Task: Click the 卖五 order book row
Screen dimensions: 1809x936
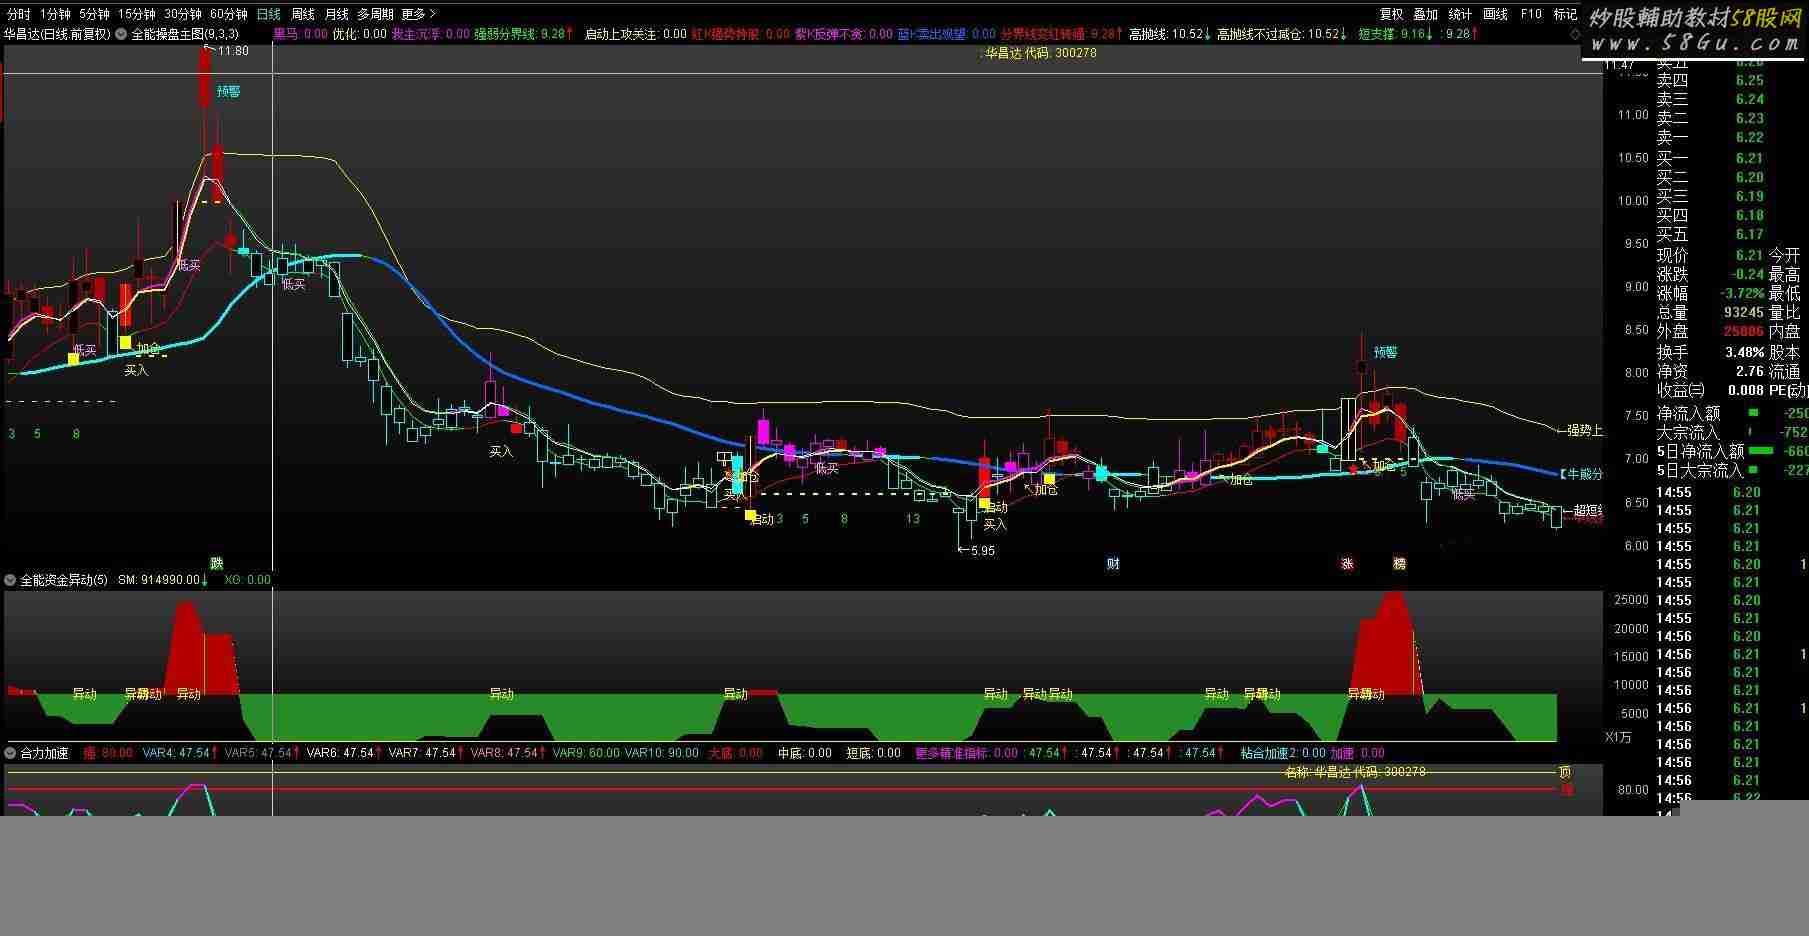Action: (x=1710, y=63)
